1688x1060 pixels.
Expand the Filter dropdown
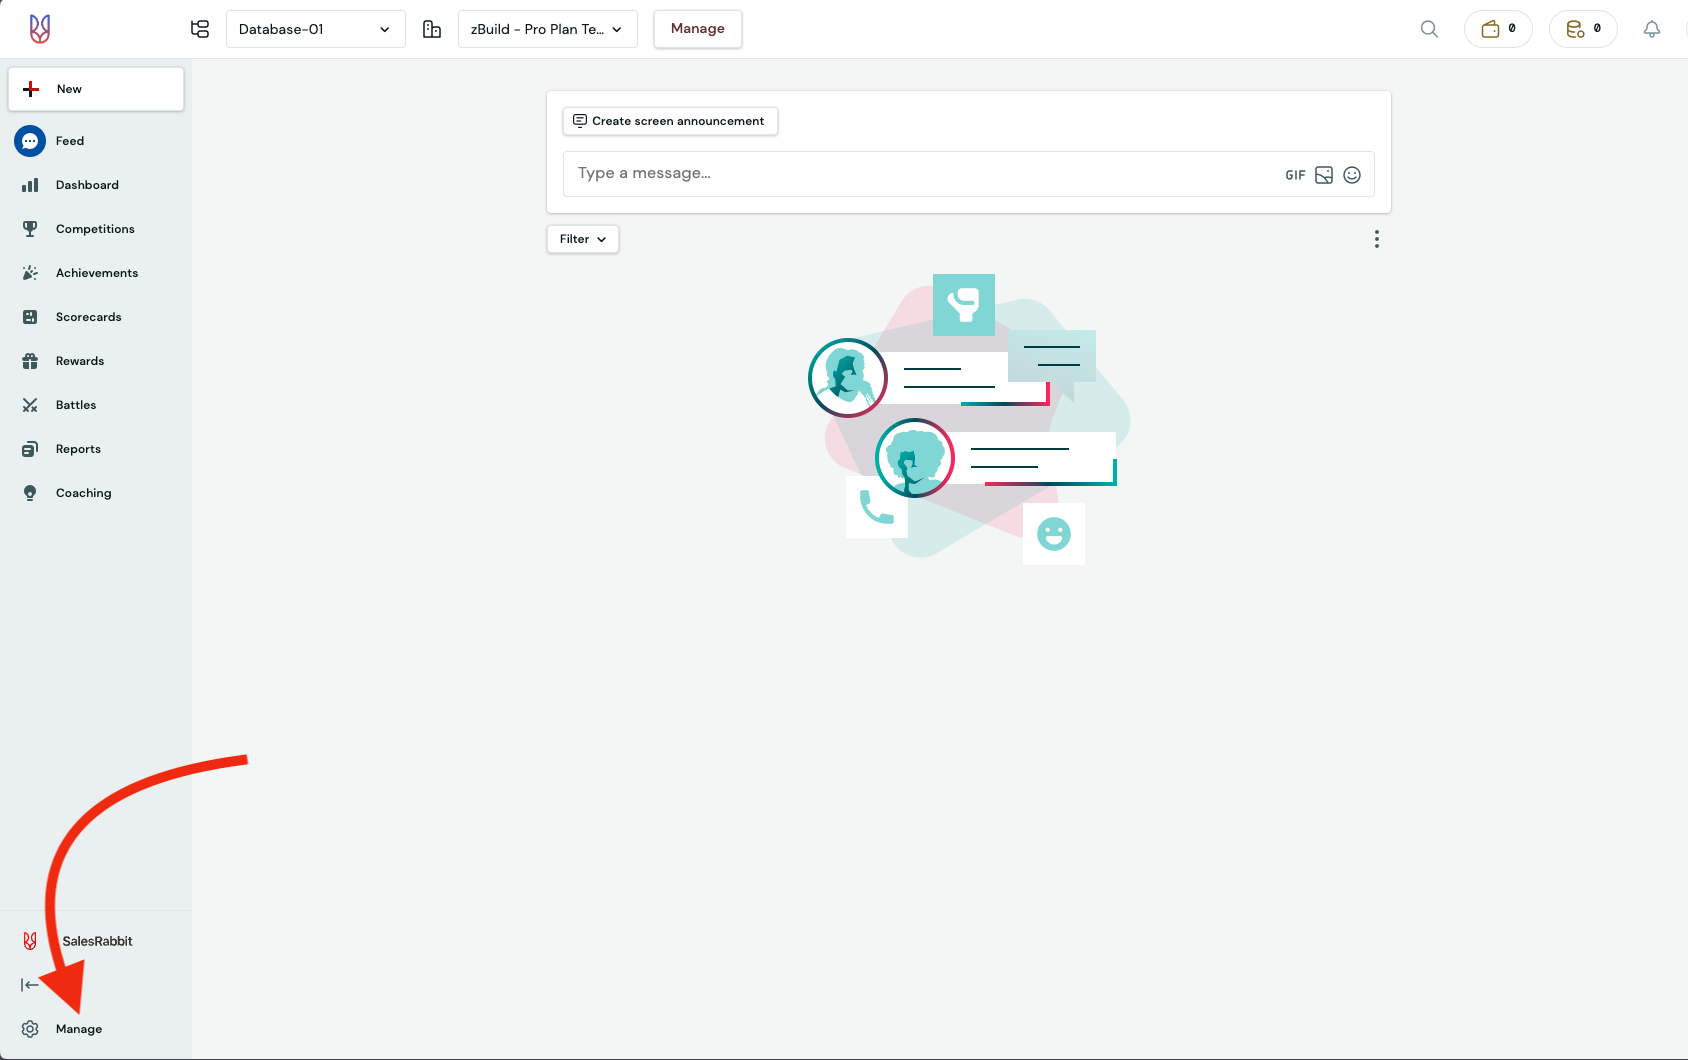(x=583, y=239)
